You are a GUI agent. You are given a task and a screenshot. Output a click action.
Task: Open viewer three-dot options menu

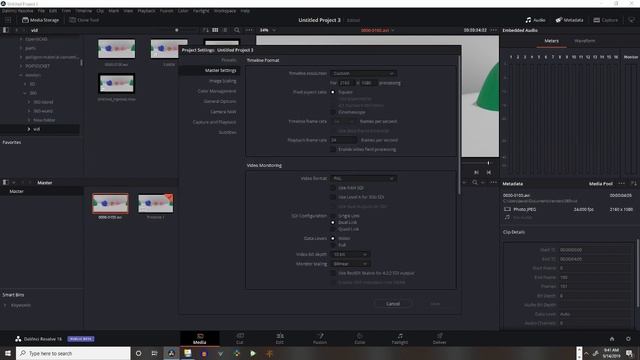(x=493, y=30)
